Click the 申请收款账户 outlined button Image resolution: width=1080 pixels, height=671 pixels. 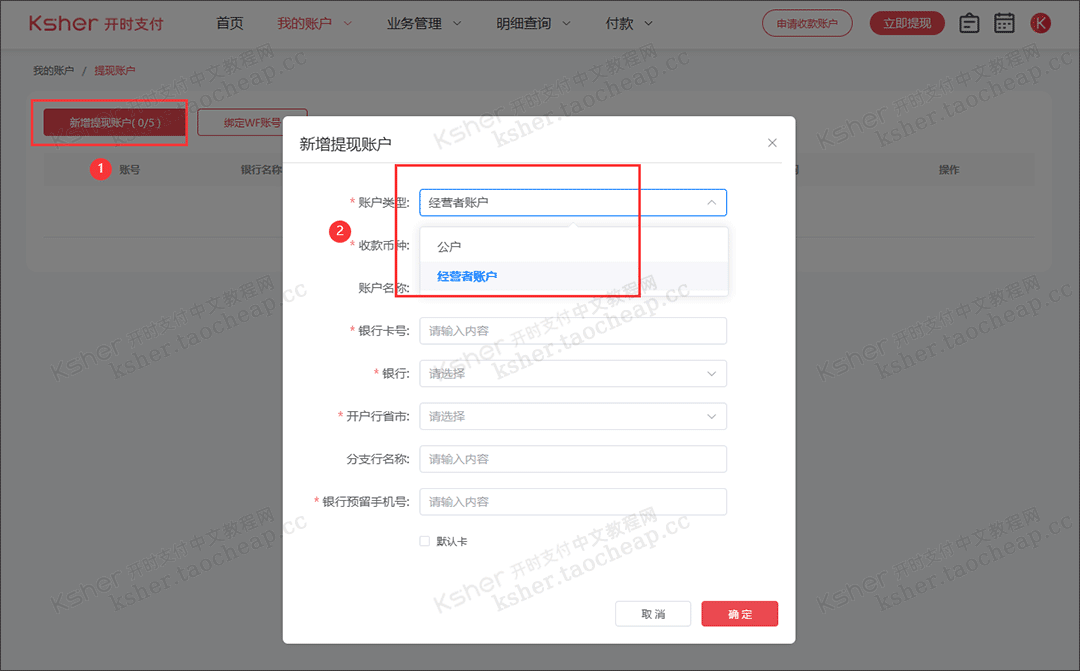[807, 23]
